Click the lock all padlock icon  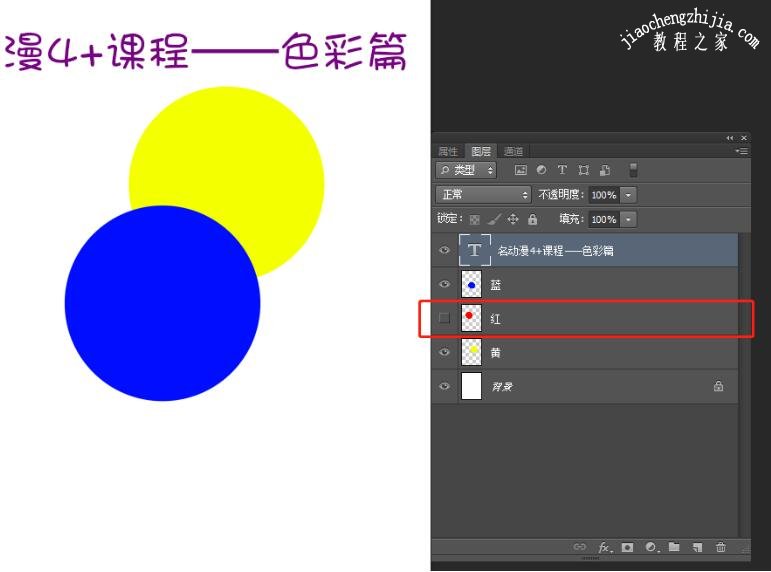point(532,219)
